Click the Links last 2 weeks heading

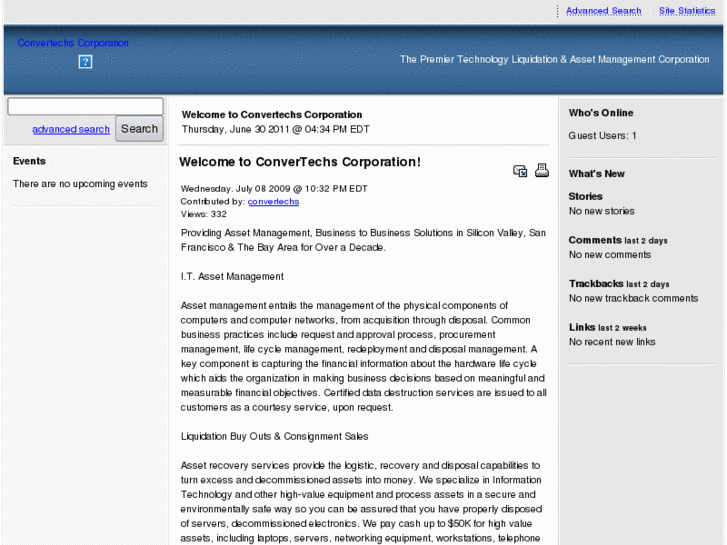click(607, 327)
